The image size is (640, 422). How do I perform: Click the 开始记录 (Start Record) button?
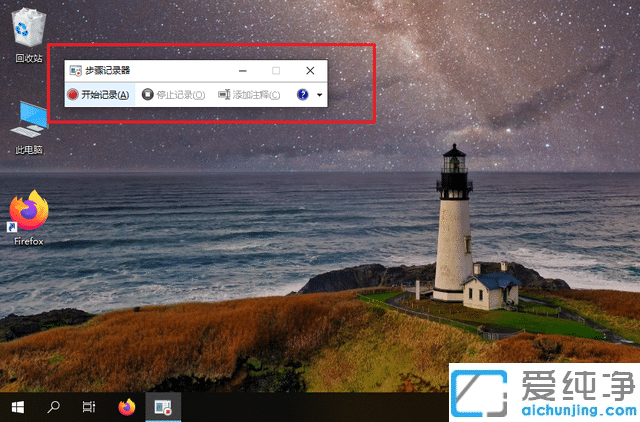coord(98,95)
